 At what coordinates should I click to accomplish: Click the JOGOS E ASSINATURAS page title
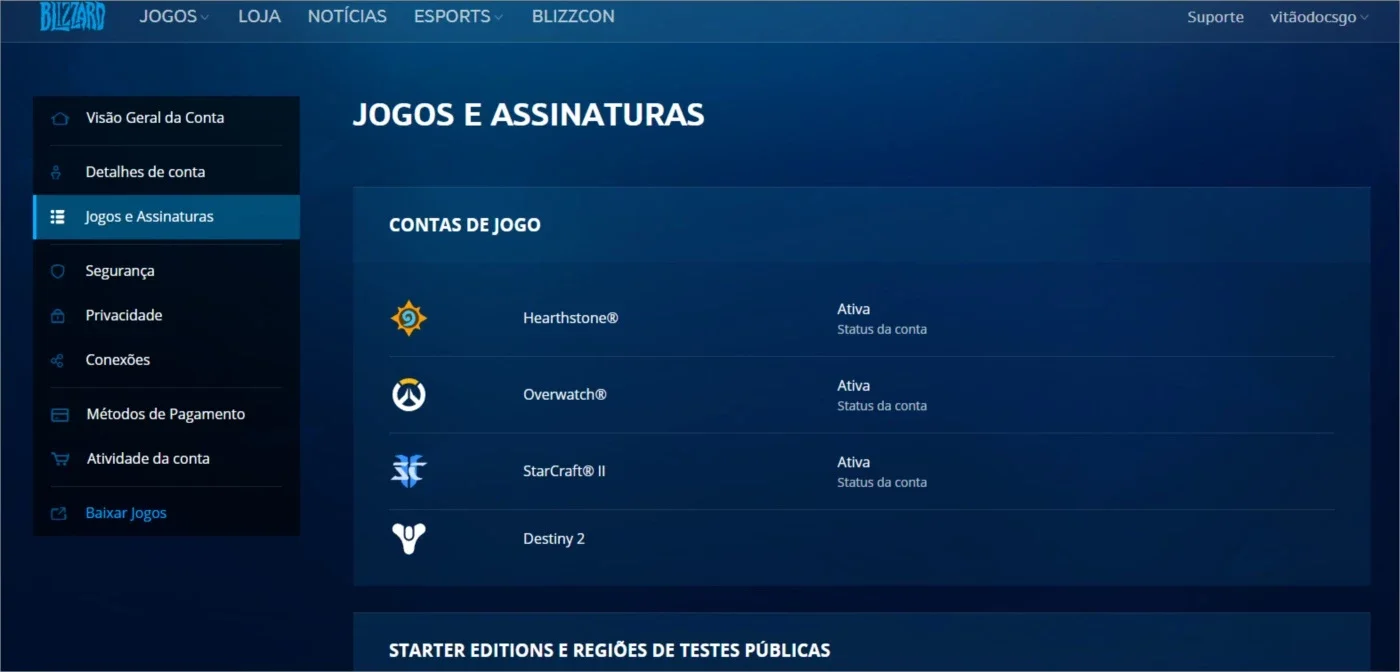tap(529, 114)
